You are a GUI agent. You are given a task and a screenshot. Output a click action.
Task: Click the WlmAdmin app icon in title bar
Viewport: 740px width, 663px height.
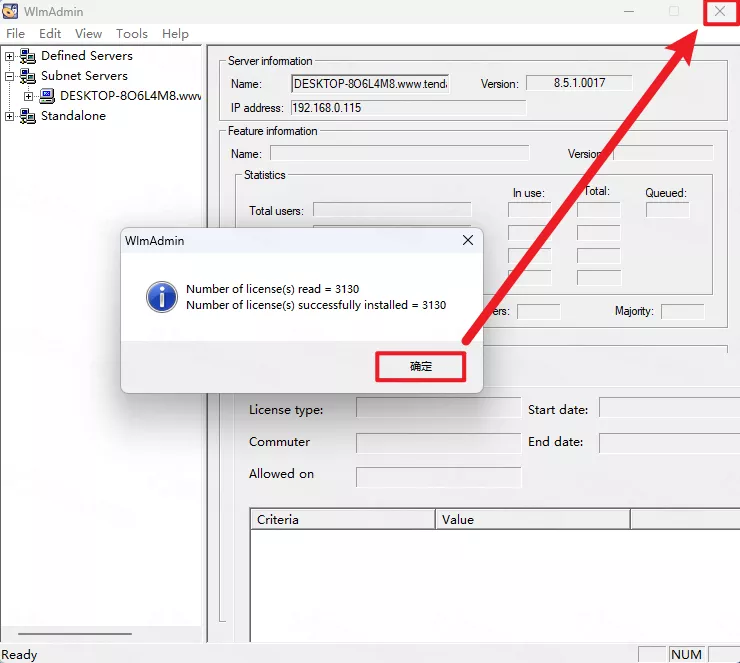pyautogui.click(x=11, y=11)
